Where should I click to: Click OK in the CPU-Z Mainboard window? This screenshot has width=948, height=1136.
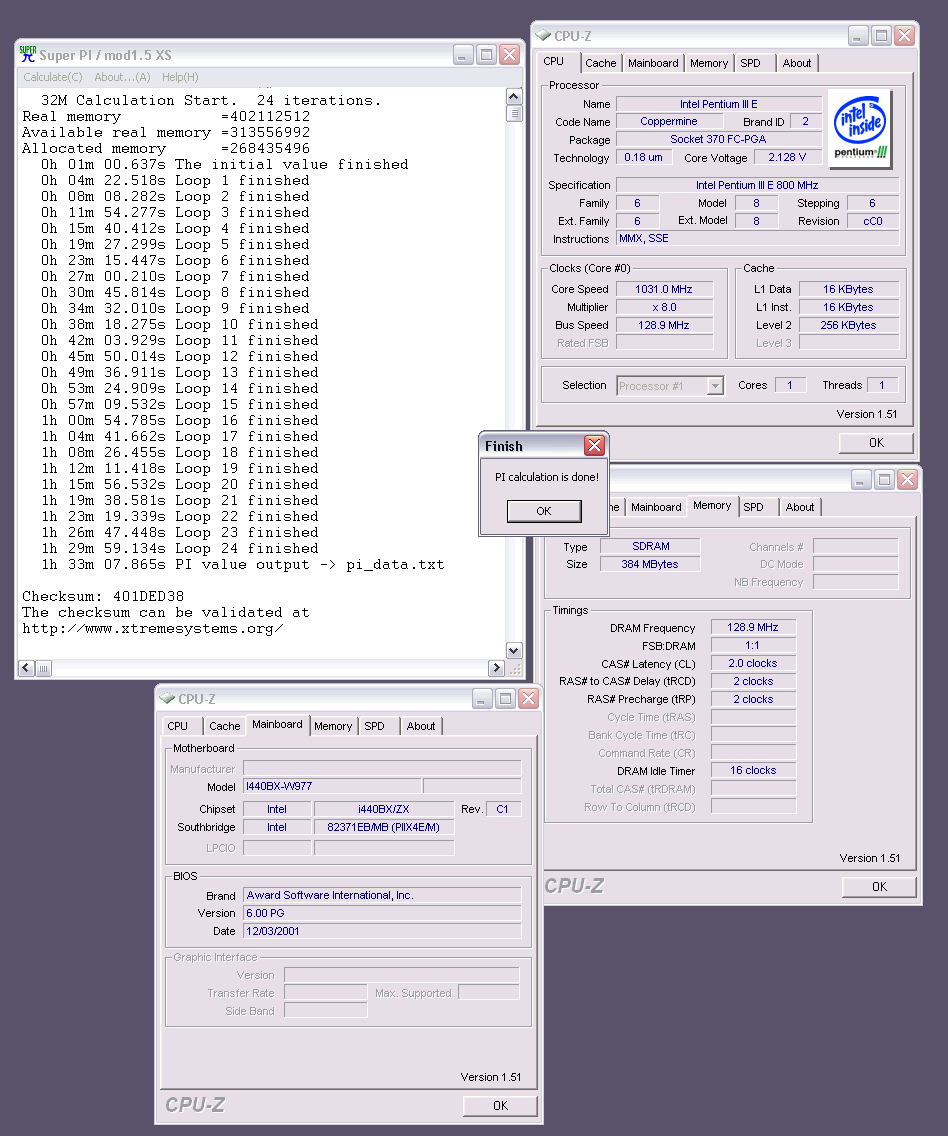(500, 1106)
